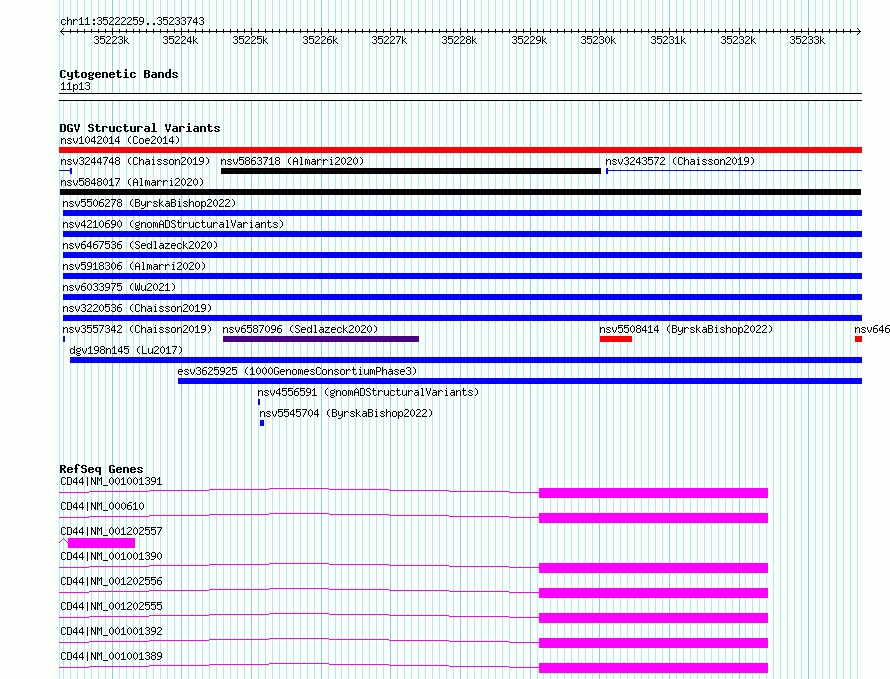Click the partially visible nsv646 red marker
This screenshot has height=679, width=890.
click(859, 339)
